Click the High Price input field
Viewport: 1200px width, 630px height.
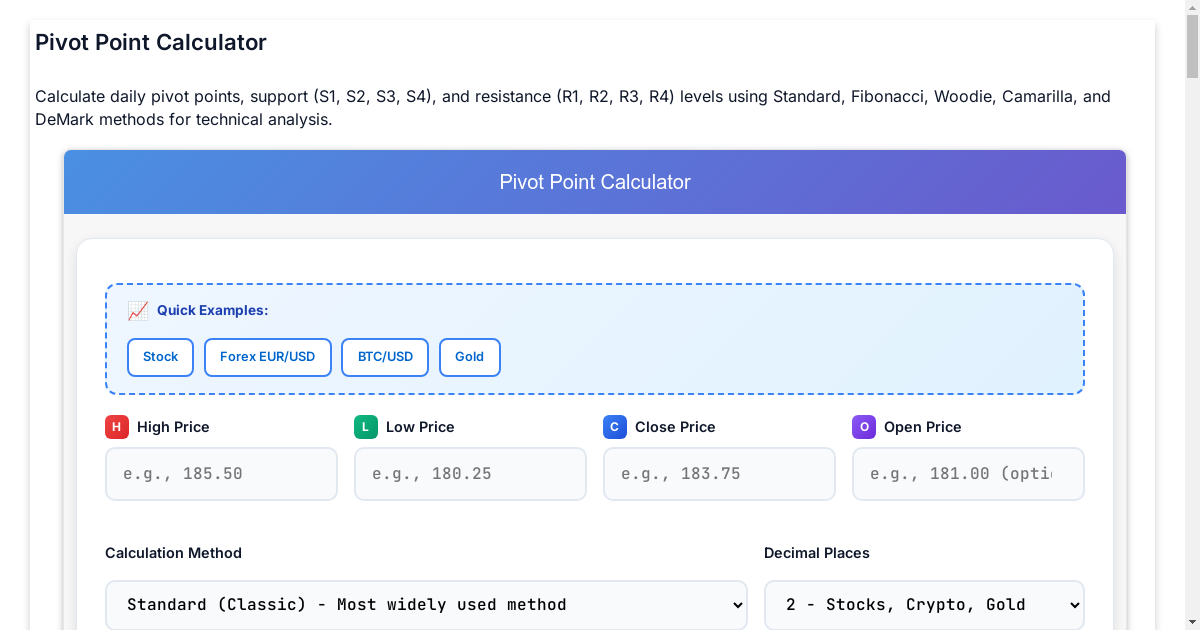pyautogui.click(x=221, y=473)
